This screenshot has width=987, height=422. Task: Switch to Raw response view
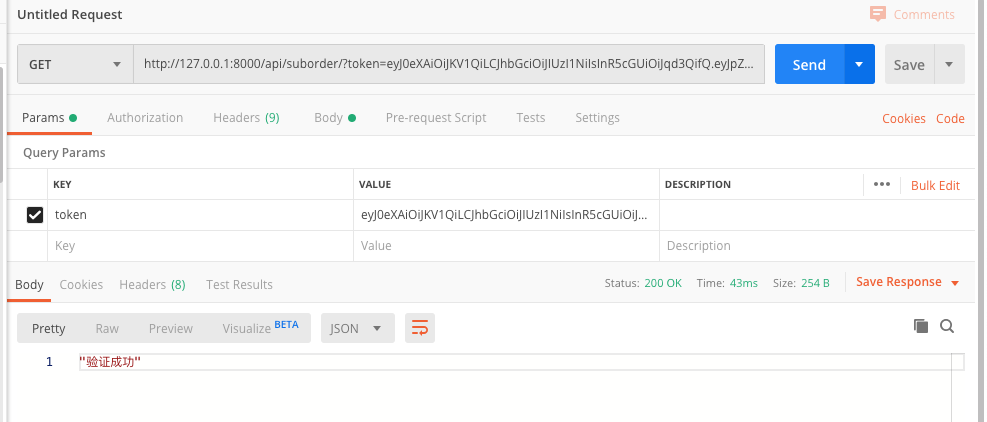[x=107, y=328]
